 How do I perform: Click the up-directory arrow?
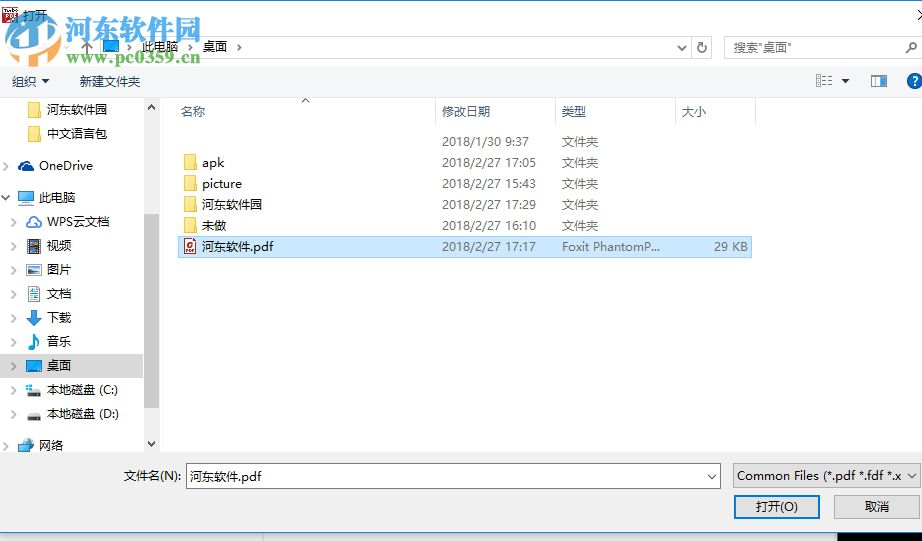pos(86,48)
